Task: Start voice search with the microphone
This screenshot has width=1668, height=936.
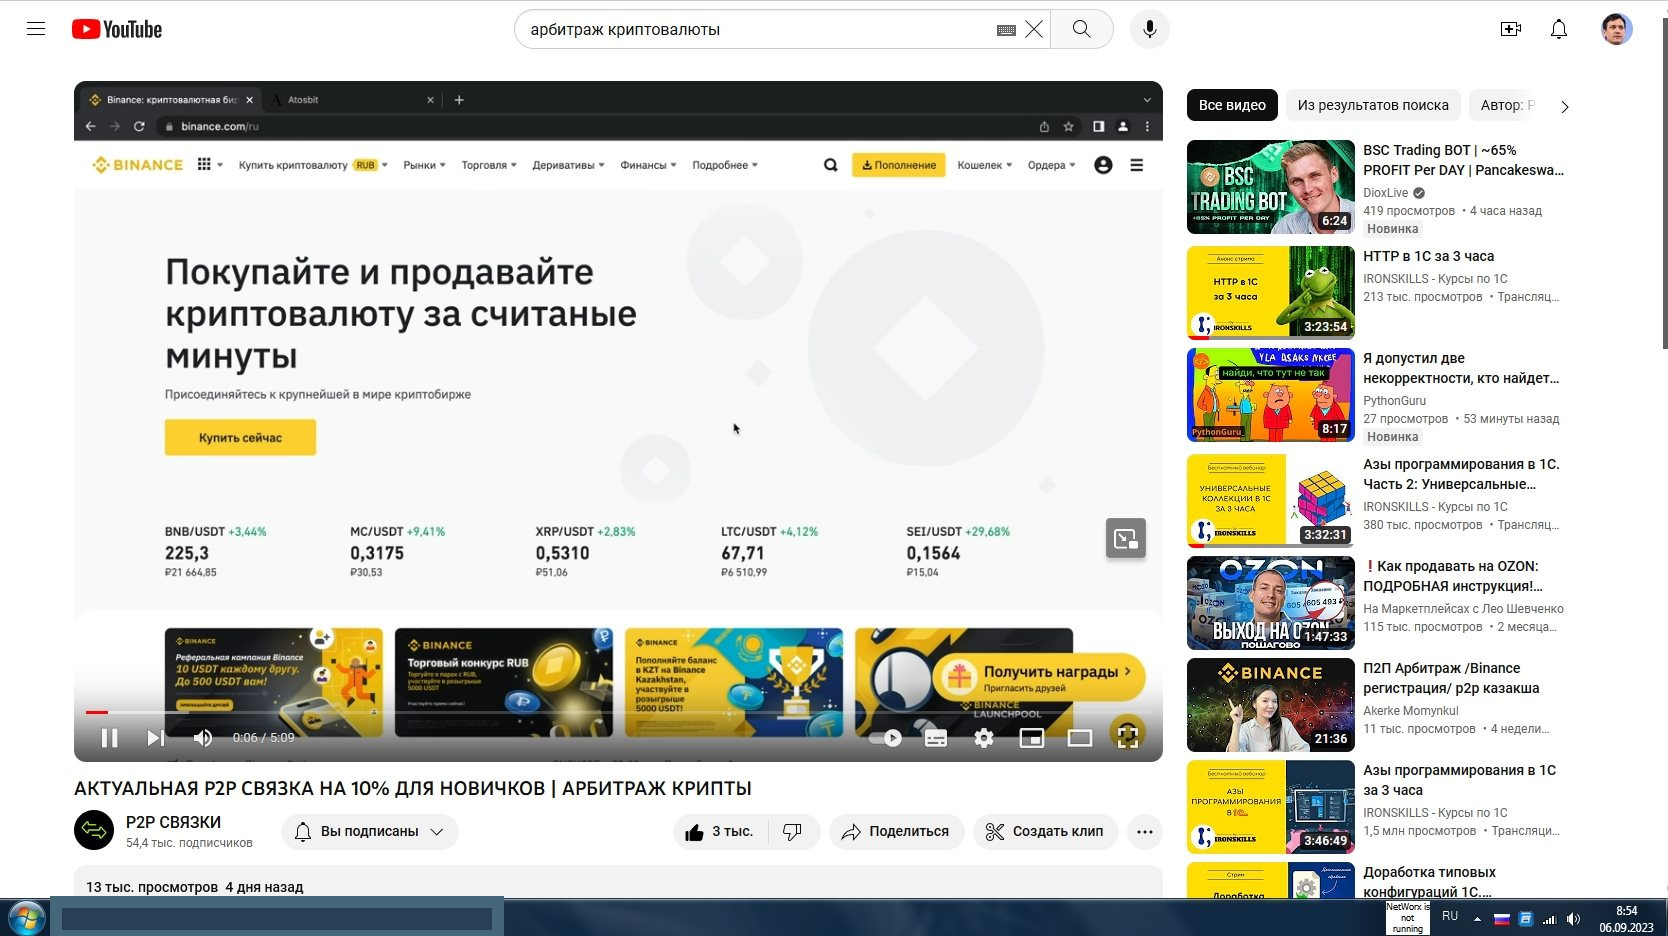Action: 1150,29
